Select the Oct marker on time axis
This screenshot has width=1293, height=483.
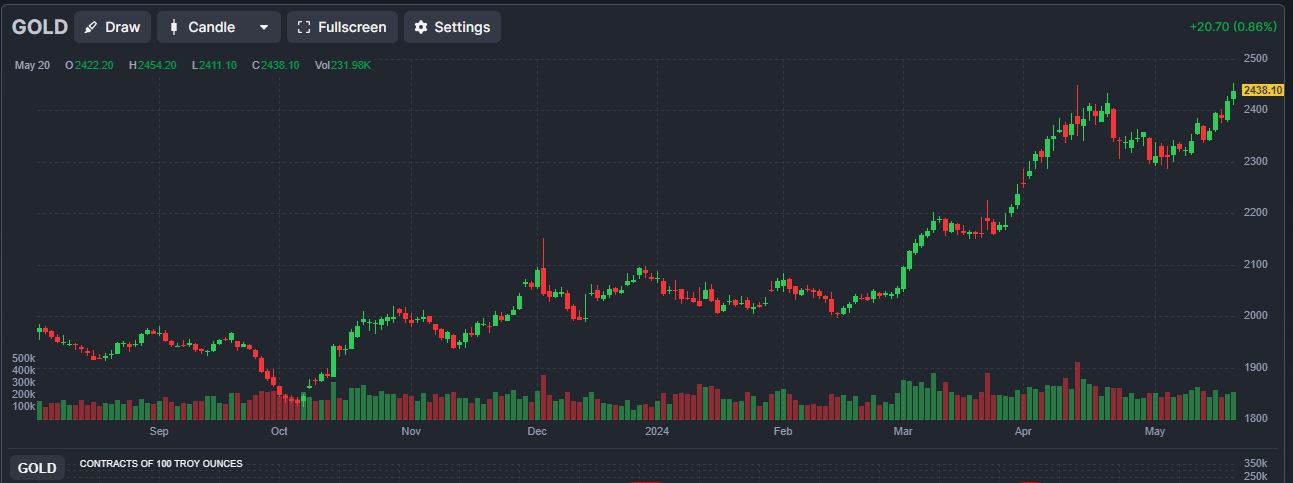[279, 432]
